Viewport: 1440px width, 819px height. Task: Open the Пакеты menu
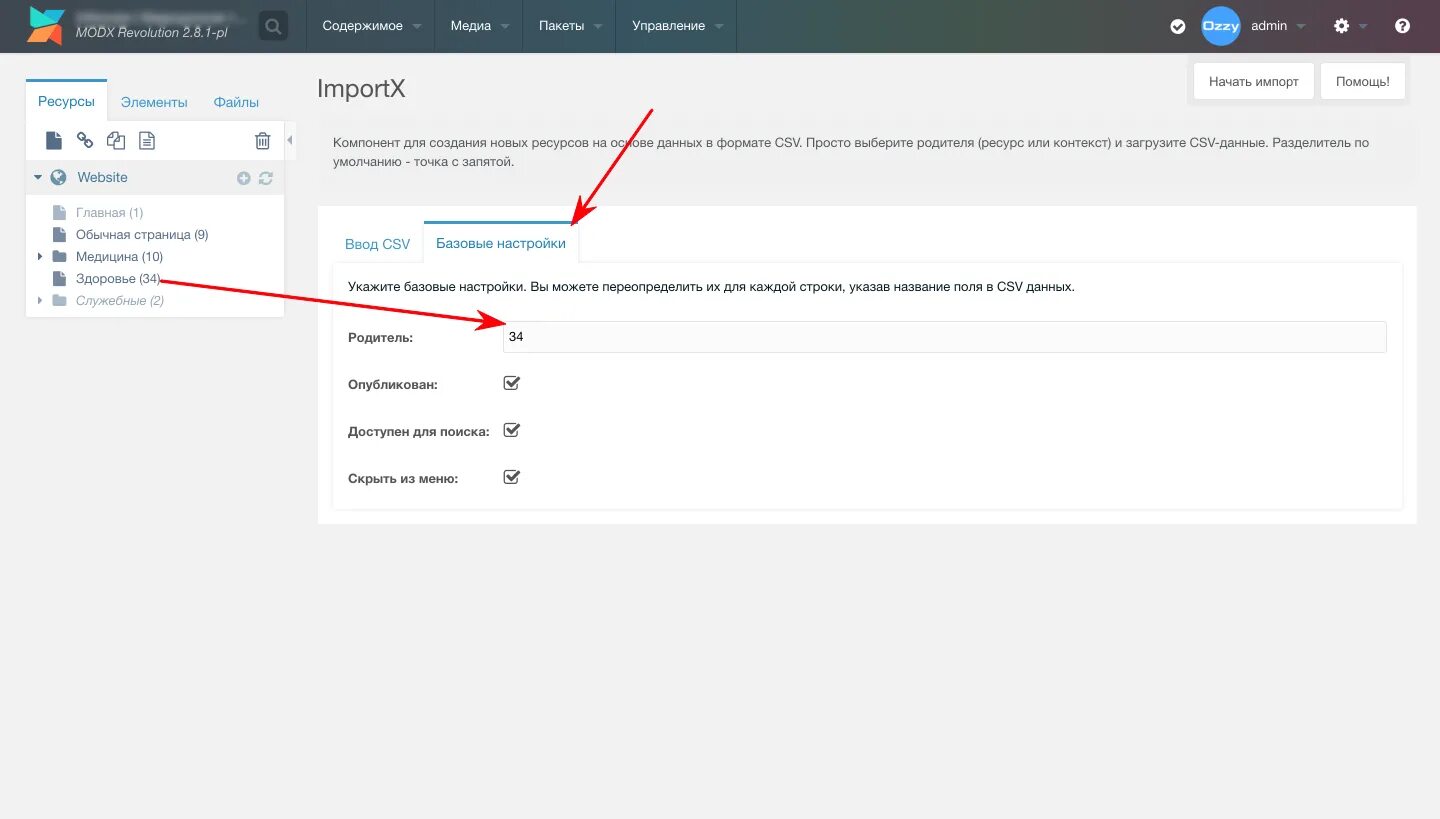click(561, 26)
